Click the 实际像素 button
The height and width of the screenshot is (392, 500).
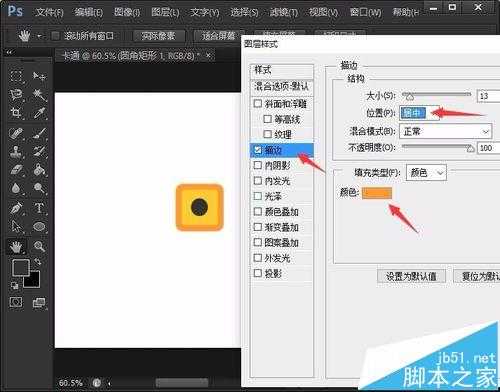[159, 36]
